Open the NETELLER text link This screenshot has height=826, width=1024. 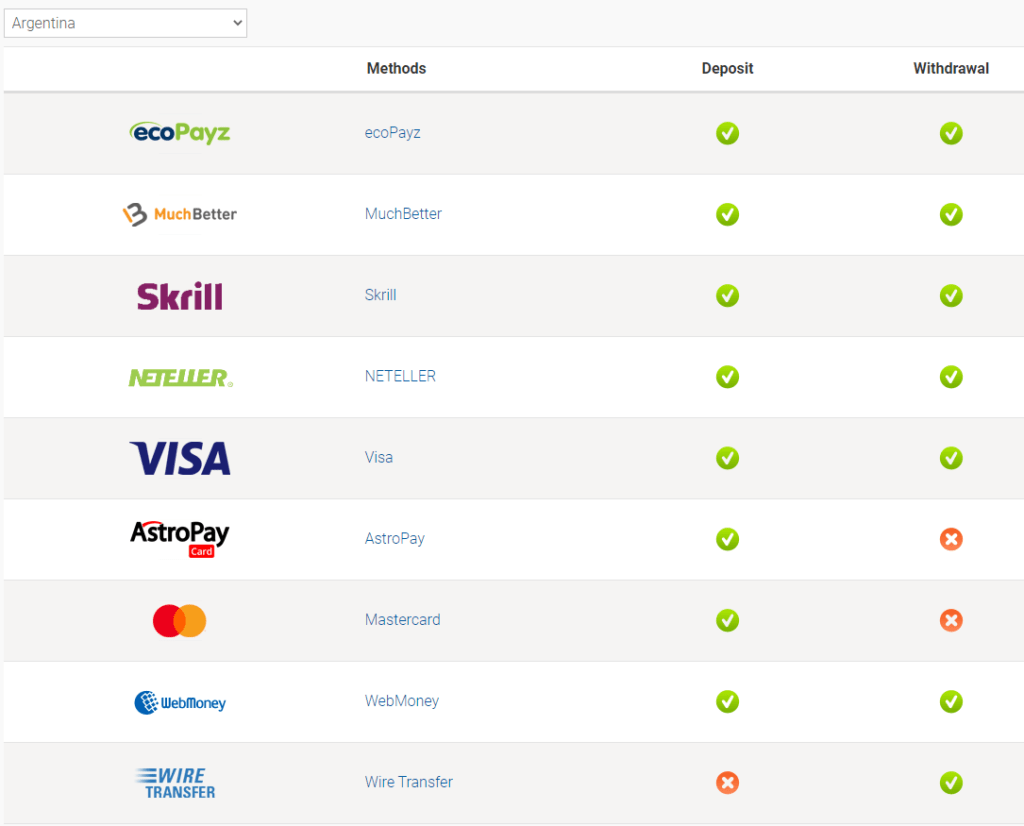pos(400,376)
